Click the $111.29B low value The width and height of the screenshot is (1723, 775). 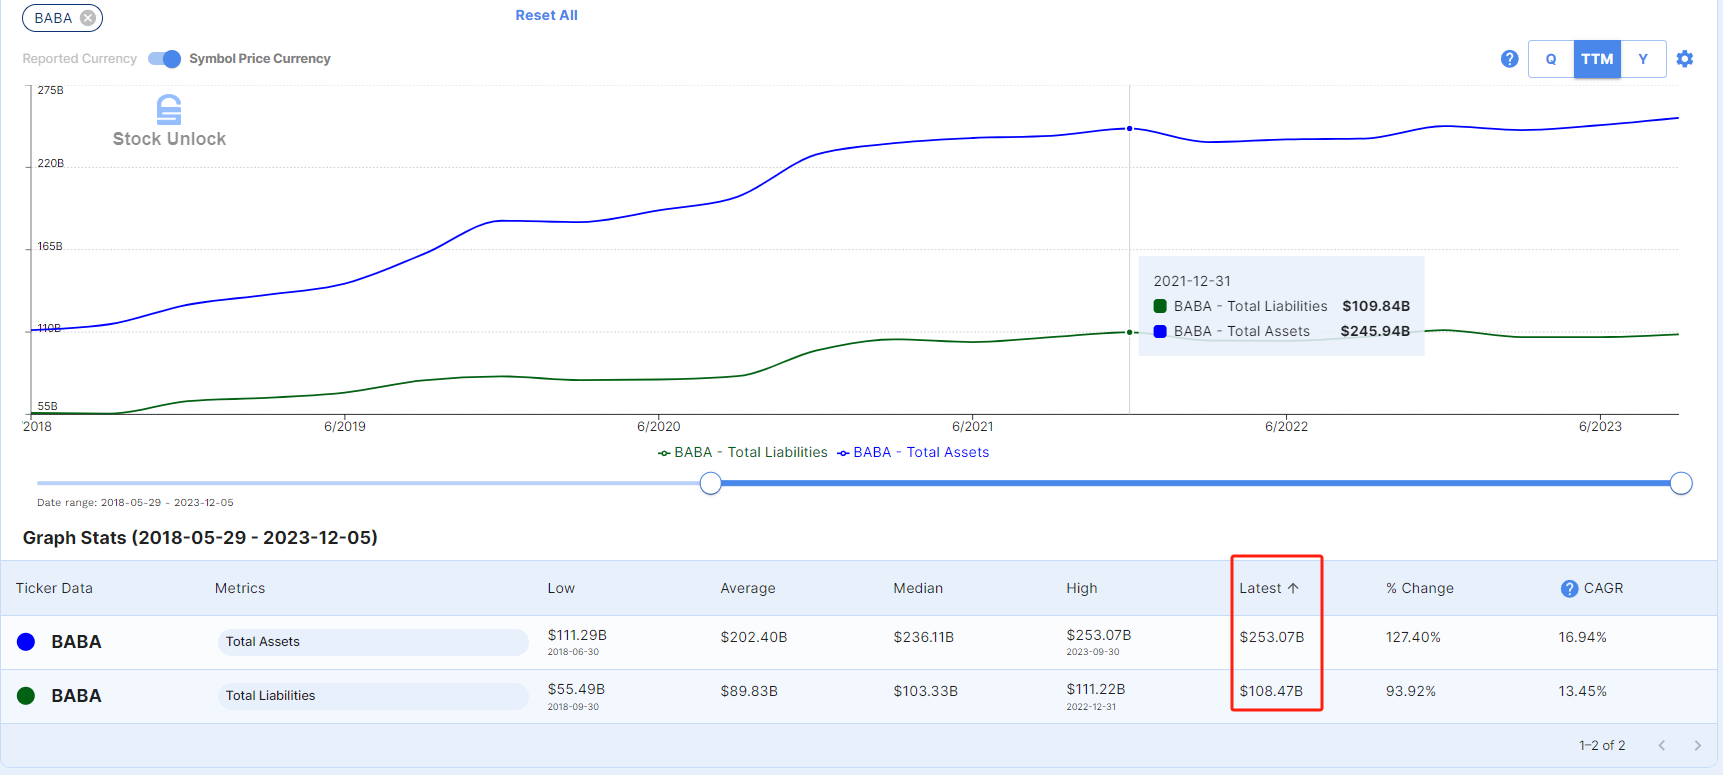coord(577,635)
